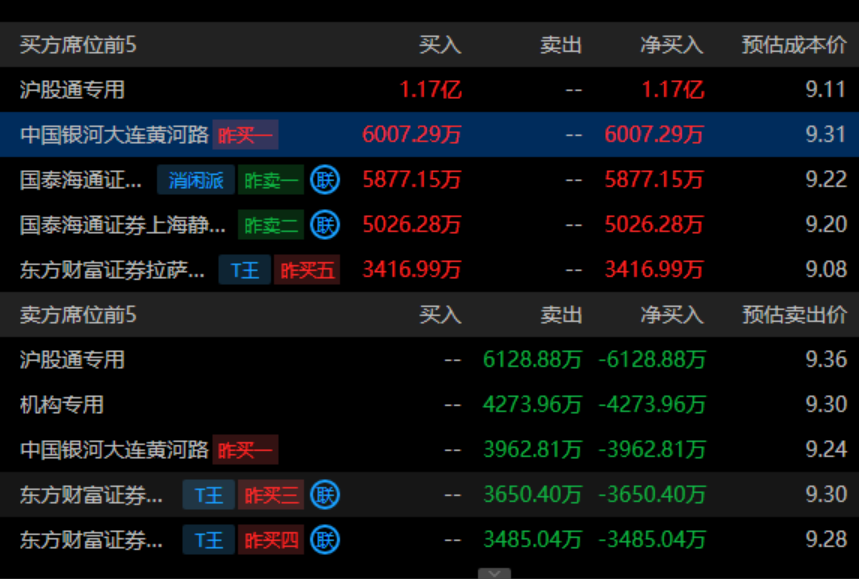
Task: Open the 东方财富证券拉萨... seat
Action: [112, 270]
